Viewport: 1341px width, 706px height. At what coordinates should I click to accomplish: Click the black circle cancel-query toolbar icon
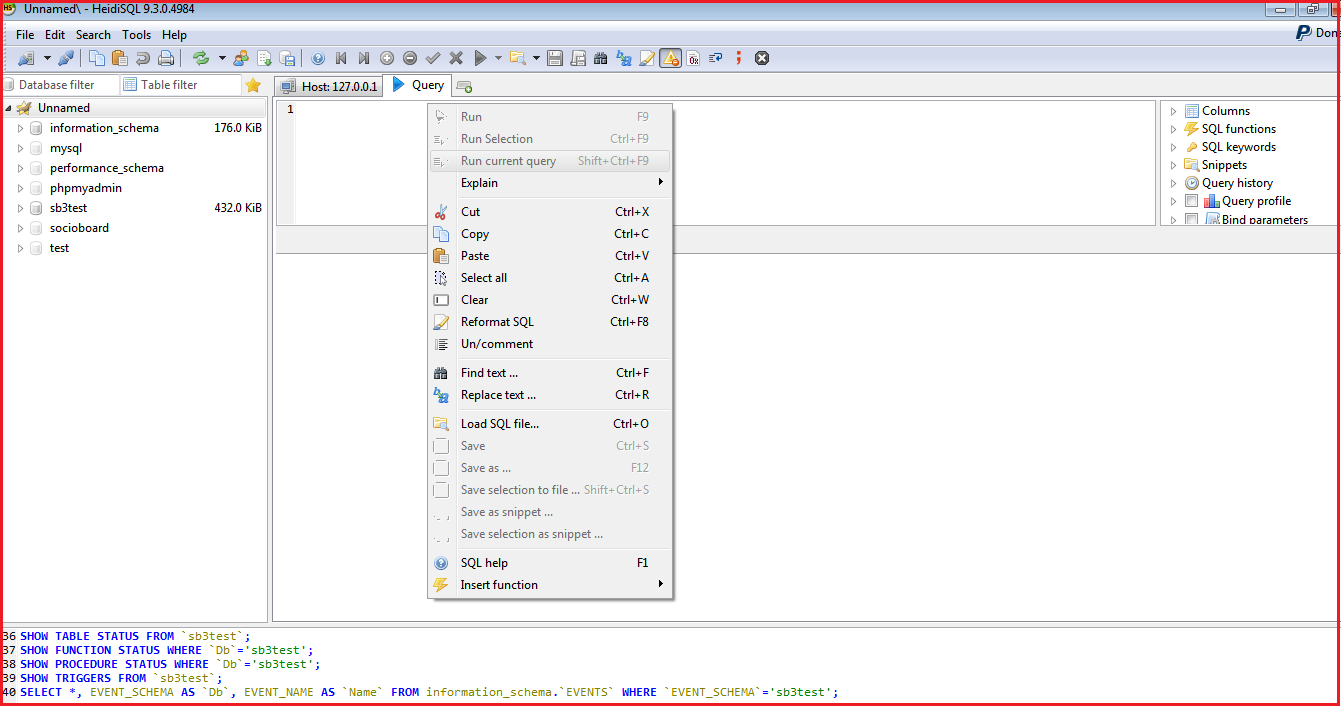pos(762,58)
